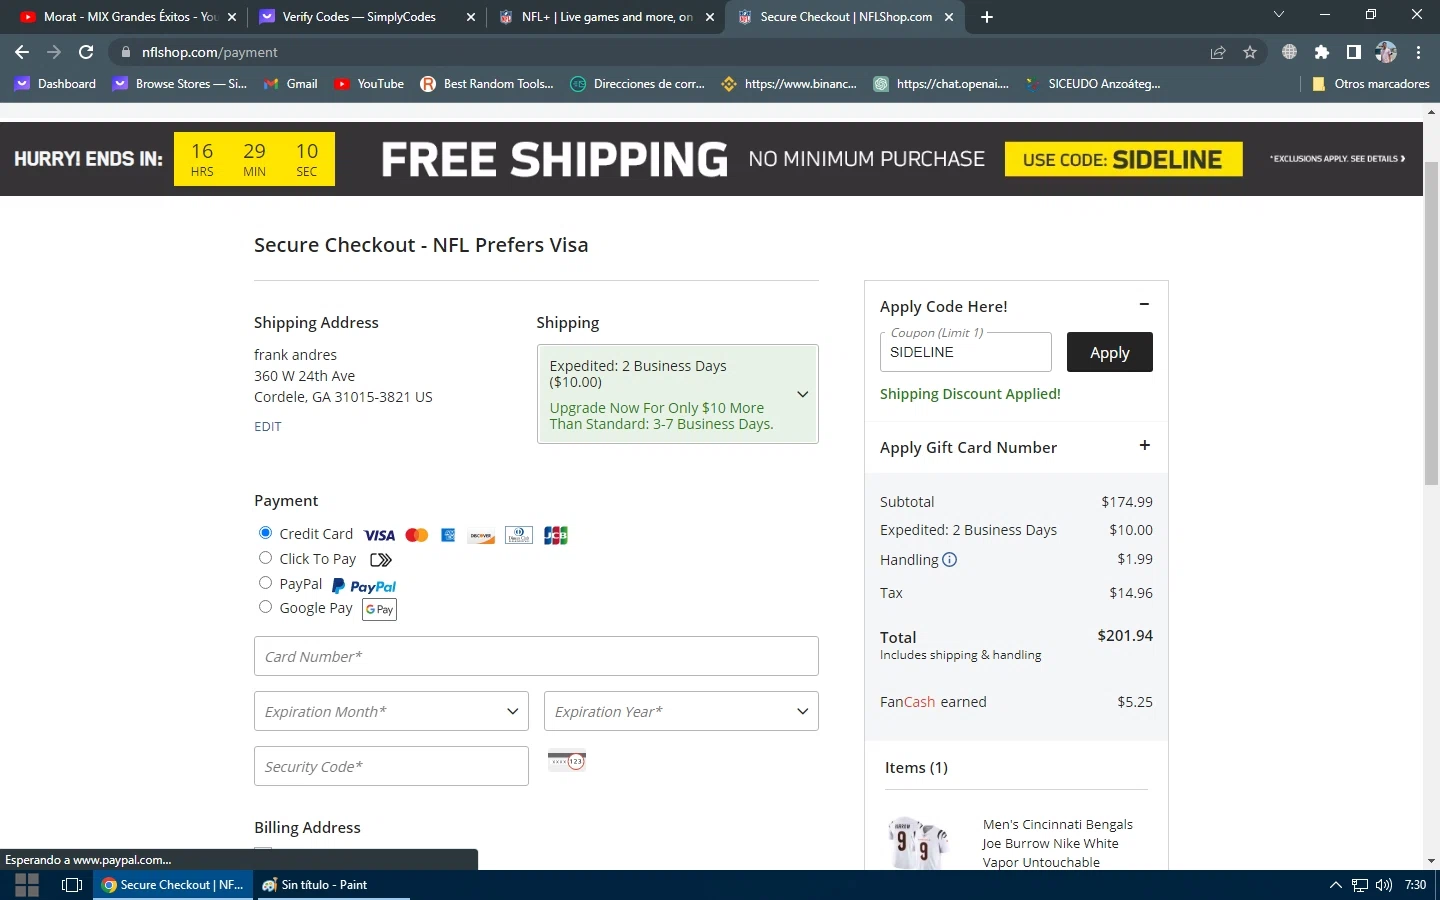Viewport: 1440px width, 900px height.
Task: Click the Apply coupon button
Action: (1110, 352)
